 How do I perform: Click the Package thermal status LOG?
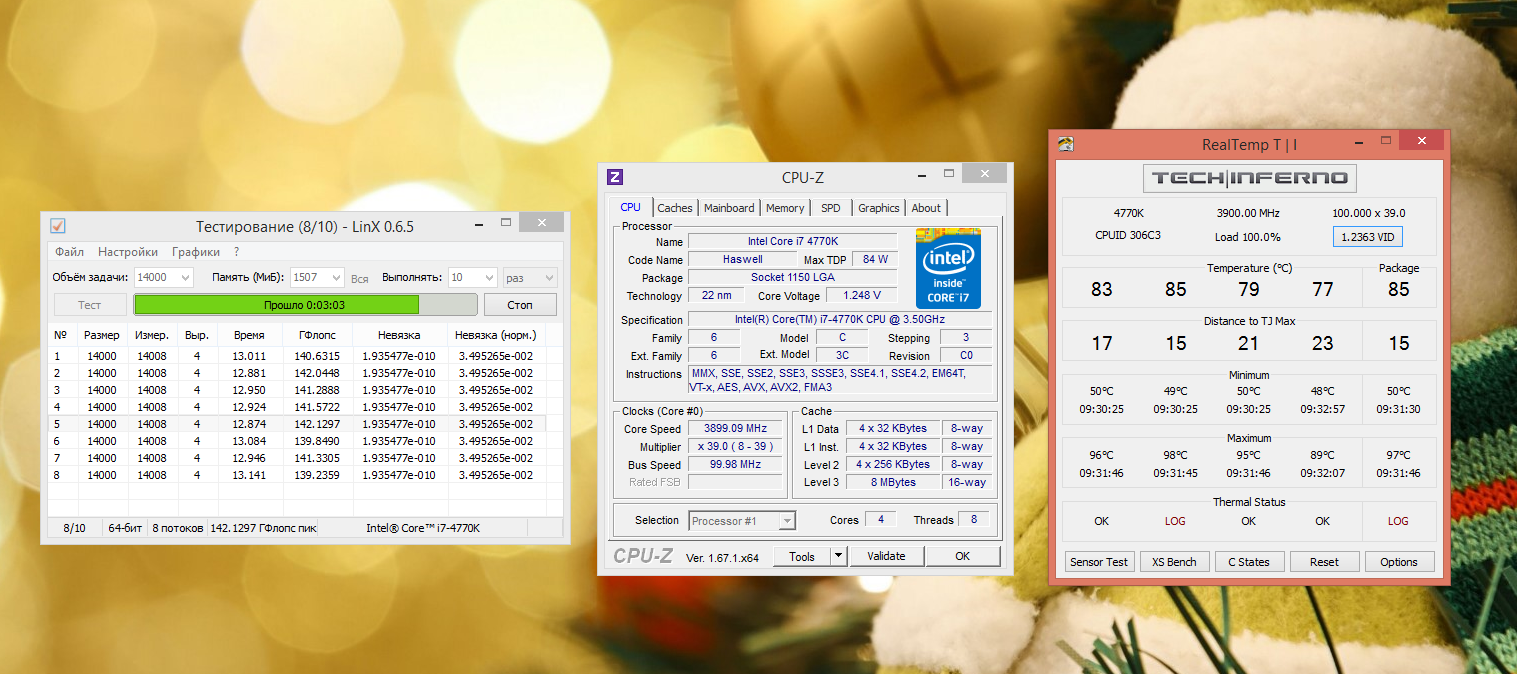tap(1398, 521)
